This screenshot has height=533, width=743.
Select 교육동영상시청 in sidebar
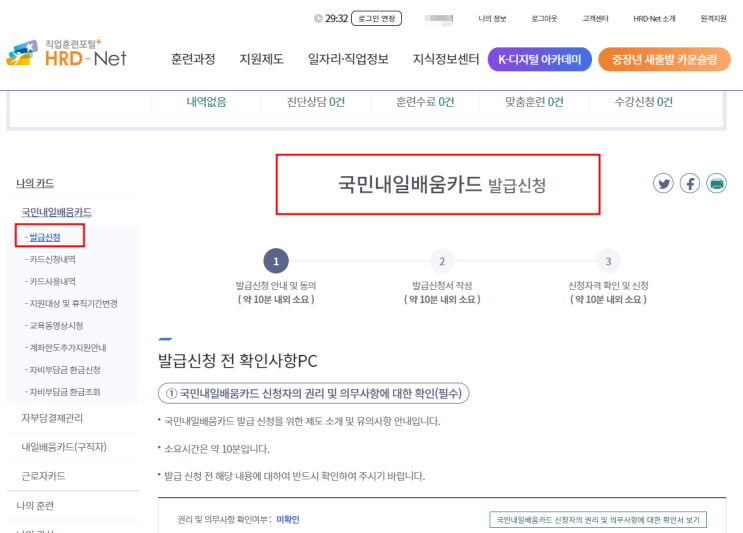tap(56, 325)
